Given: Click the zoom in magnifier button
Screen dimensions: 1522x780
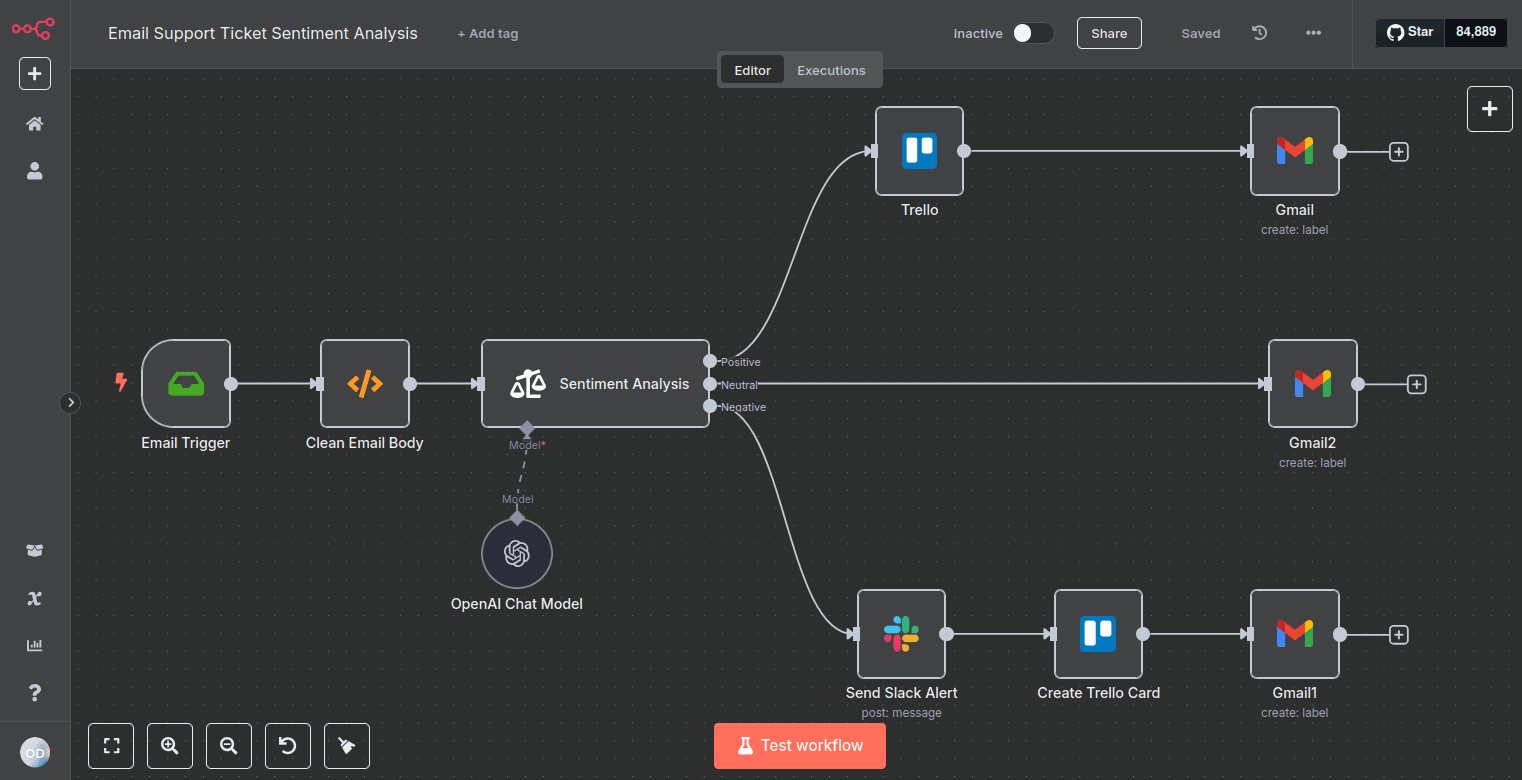Looking at the screenshot, I should coord(170,746).
